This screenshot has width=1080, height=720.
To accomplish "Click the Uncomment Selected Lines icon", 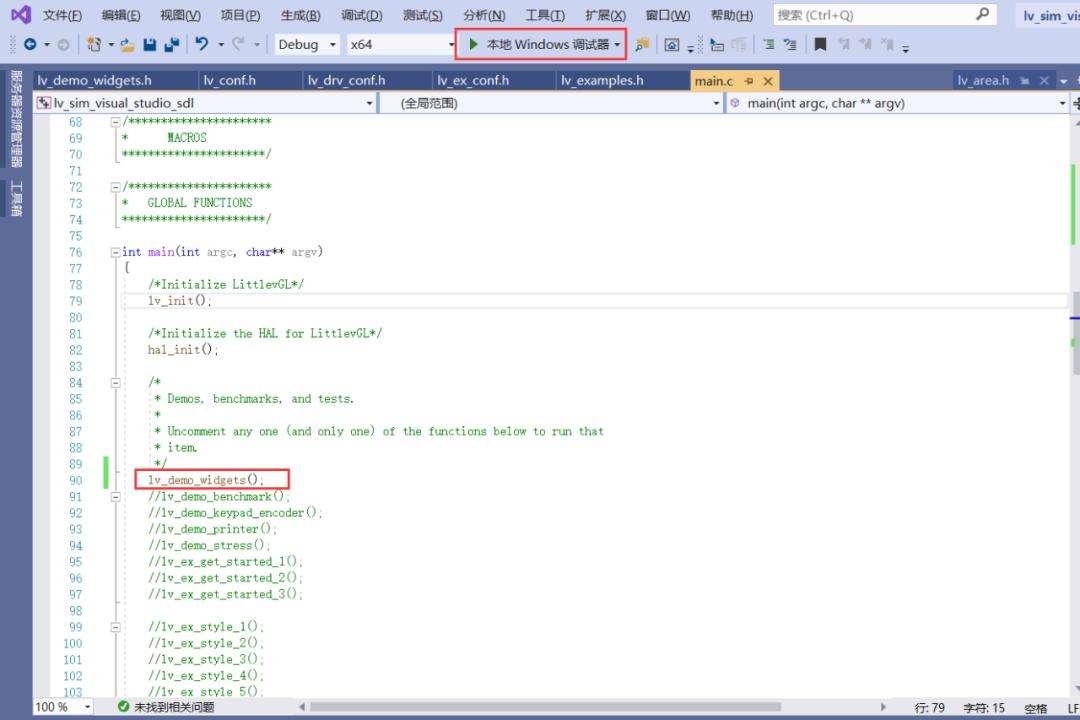I will pos(790,45).
